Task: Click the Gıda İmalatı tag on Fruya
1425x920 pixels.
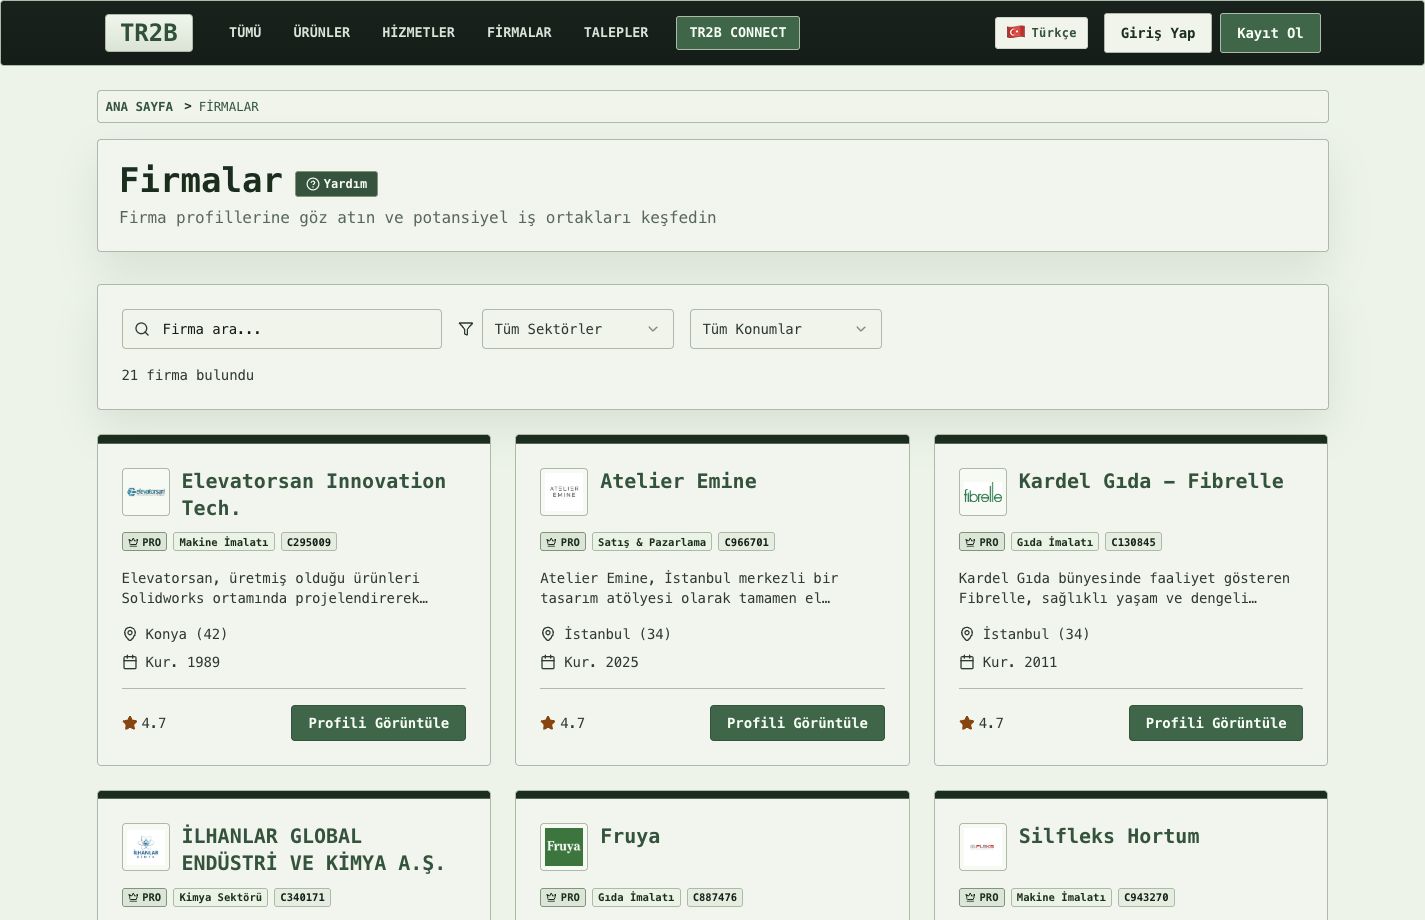Action: (636, 897)
